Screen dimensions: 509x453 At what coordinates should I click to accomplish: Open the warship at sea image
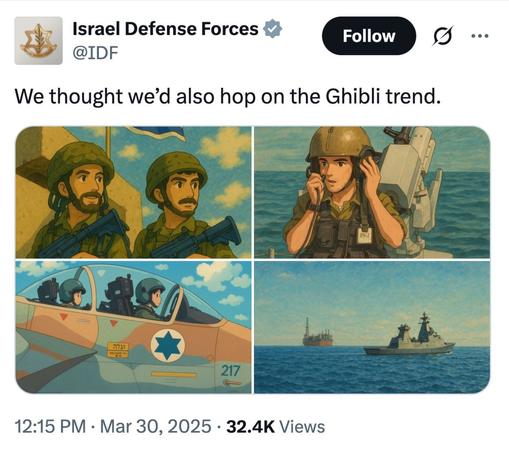(372, 327)
